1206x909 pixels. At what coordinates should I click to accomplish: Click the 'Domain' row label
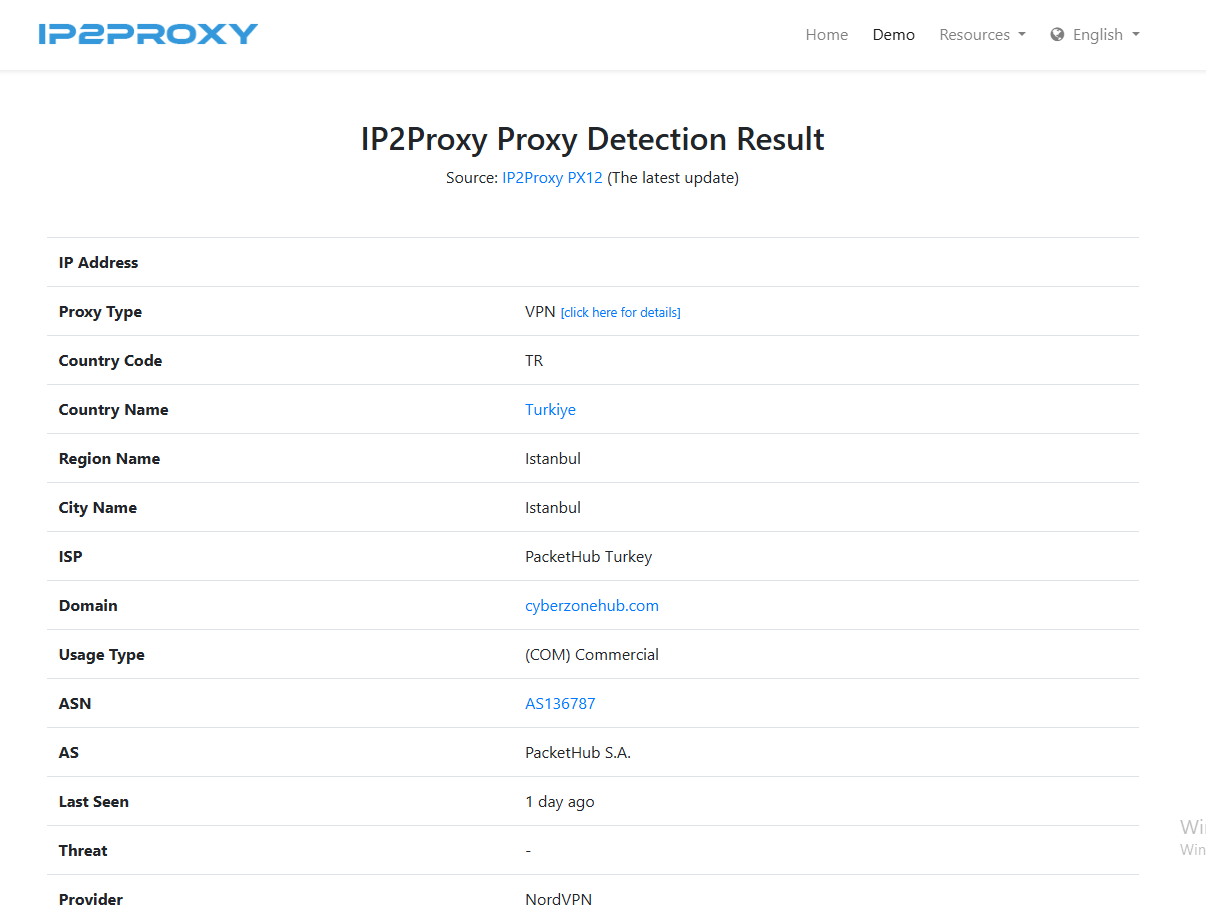(x=88, y=606)
